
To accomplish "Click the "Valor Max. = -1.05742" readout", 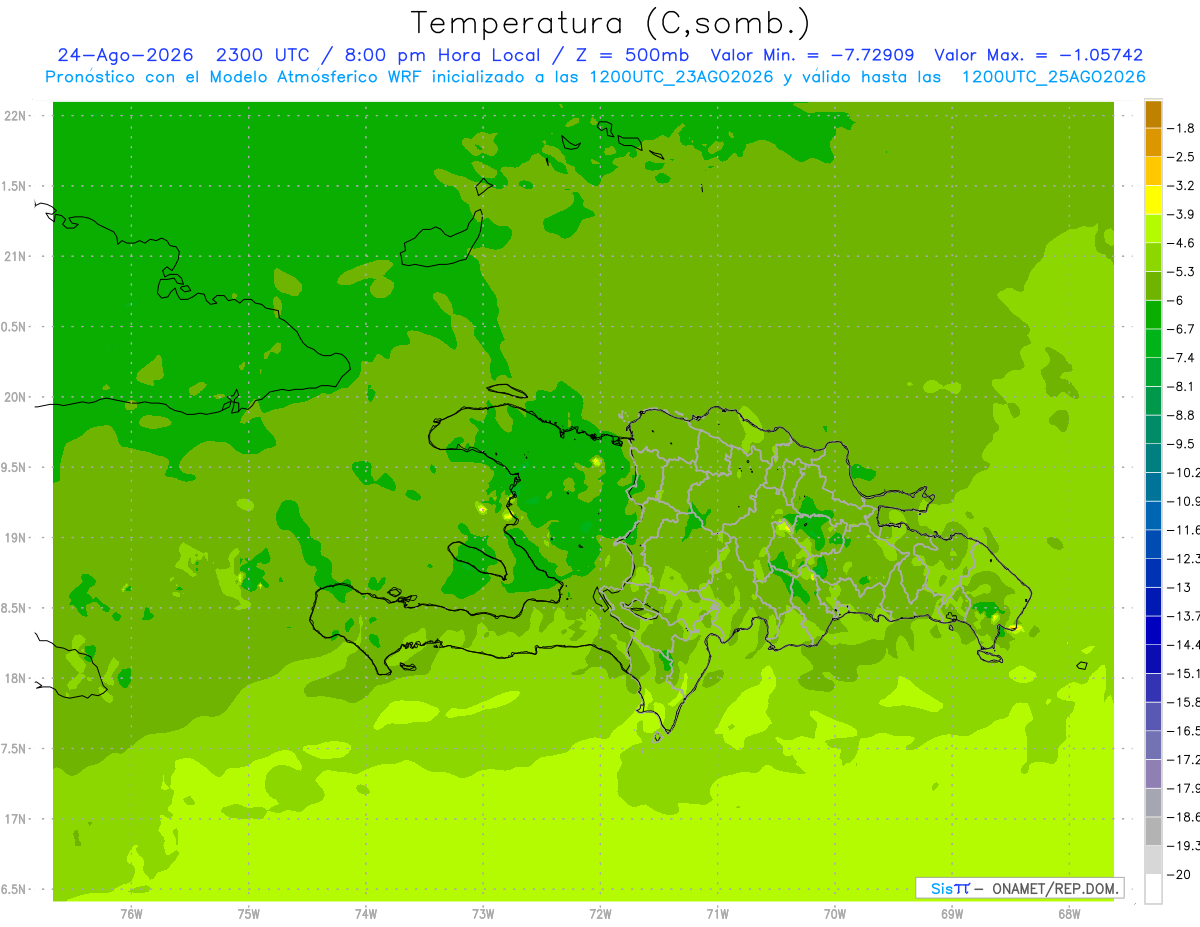I will pos(1038,55).
